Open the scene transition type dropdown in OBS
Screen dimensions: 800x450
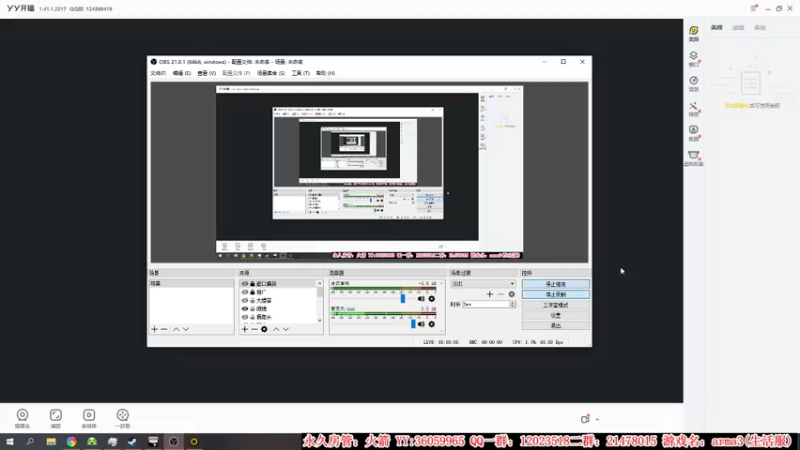point(483,284)
